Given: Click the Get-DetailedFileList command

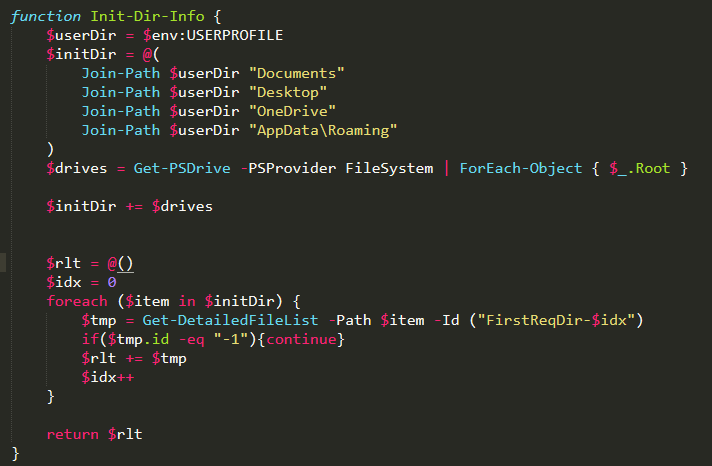Looking at the screenshot, I should (x=230, y=321).
